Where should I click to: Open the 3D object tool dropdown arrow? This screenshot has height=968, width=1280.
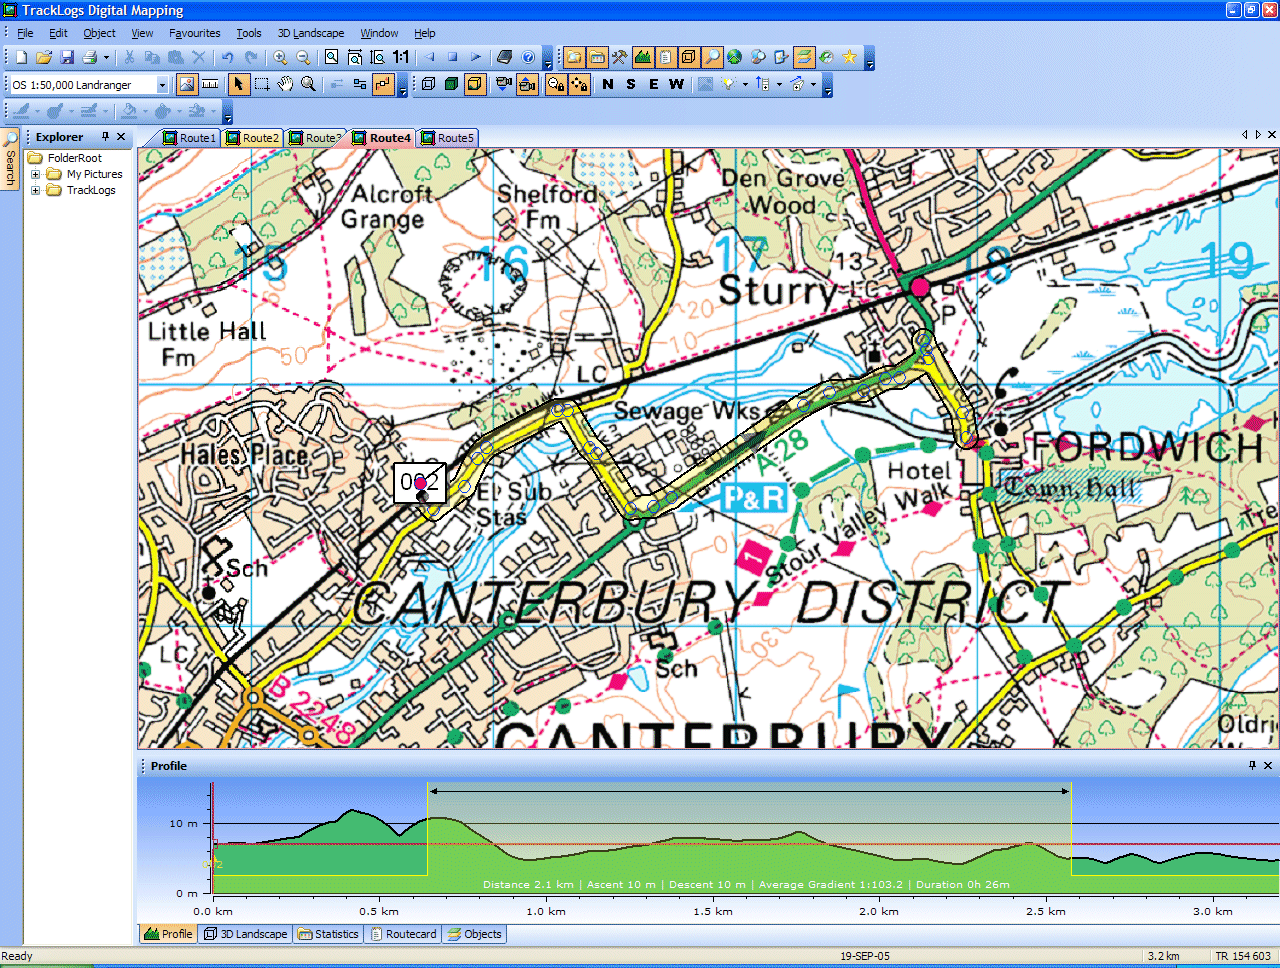[x=813, y=84]
